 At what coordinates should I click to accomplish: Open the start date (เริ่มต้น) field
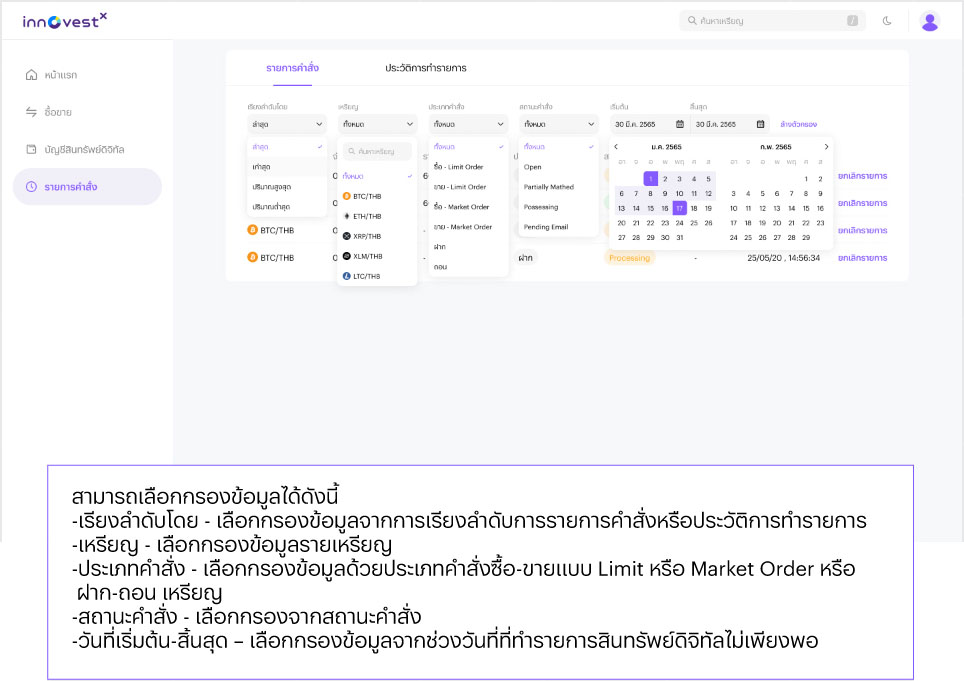point(649,124)
